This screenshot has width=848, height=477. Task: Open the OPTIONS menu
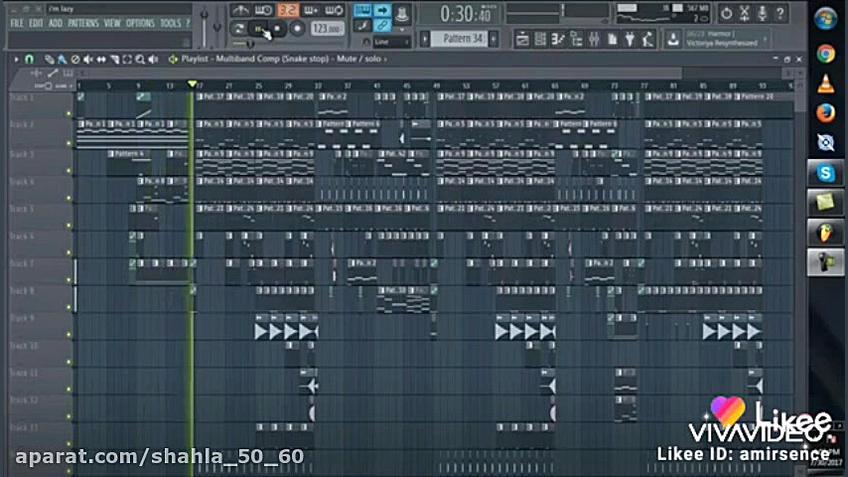click(x=140, y=23)
